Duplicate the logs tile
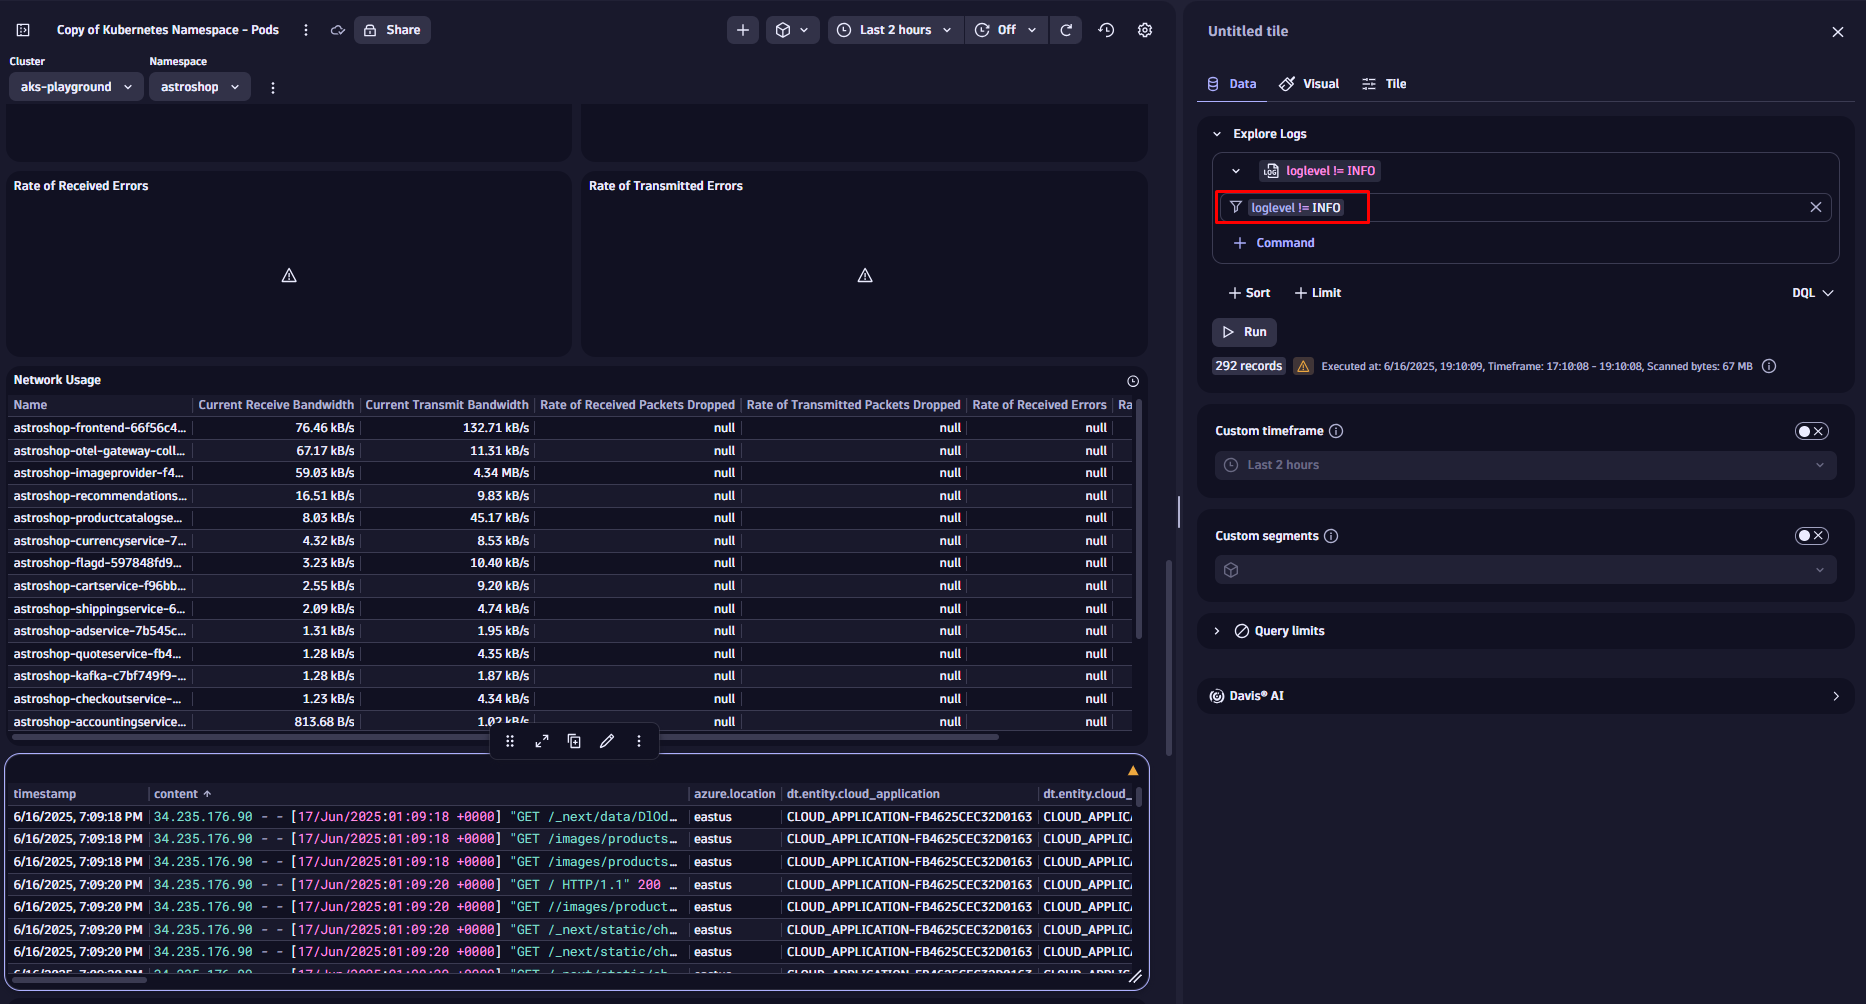The image size is (1866, 1004). pos(574,741)
